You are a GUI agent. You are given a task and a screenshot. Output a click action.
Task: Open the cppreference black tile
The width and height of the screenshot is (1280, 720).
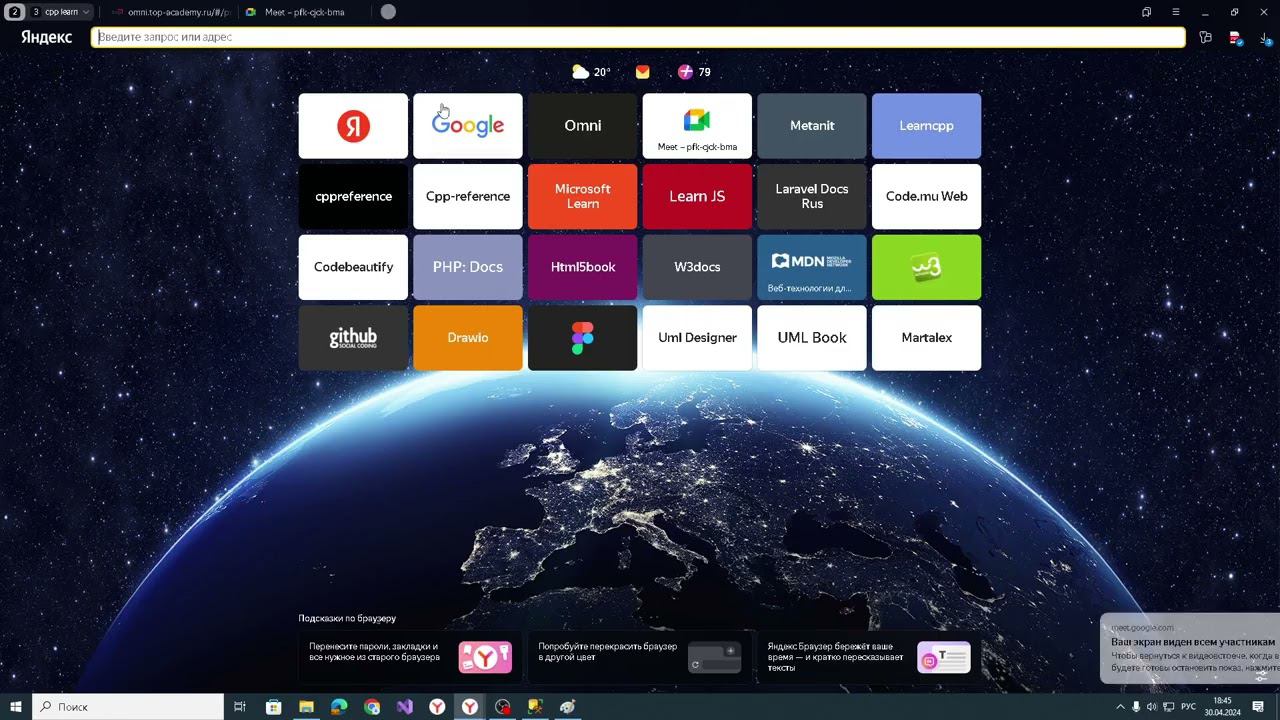pyautogui.click(x=353, y=197)
